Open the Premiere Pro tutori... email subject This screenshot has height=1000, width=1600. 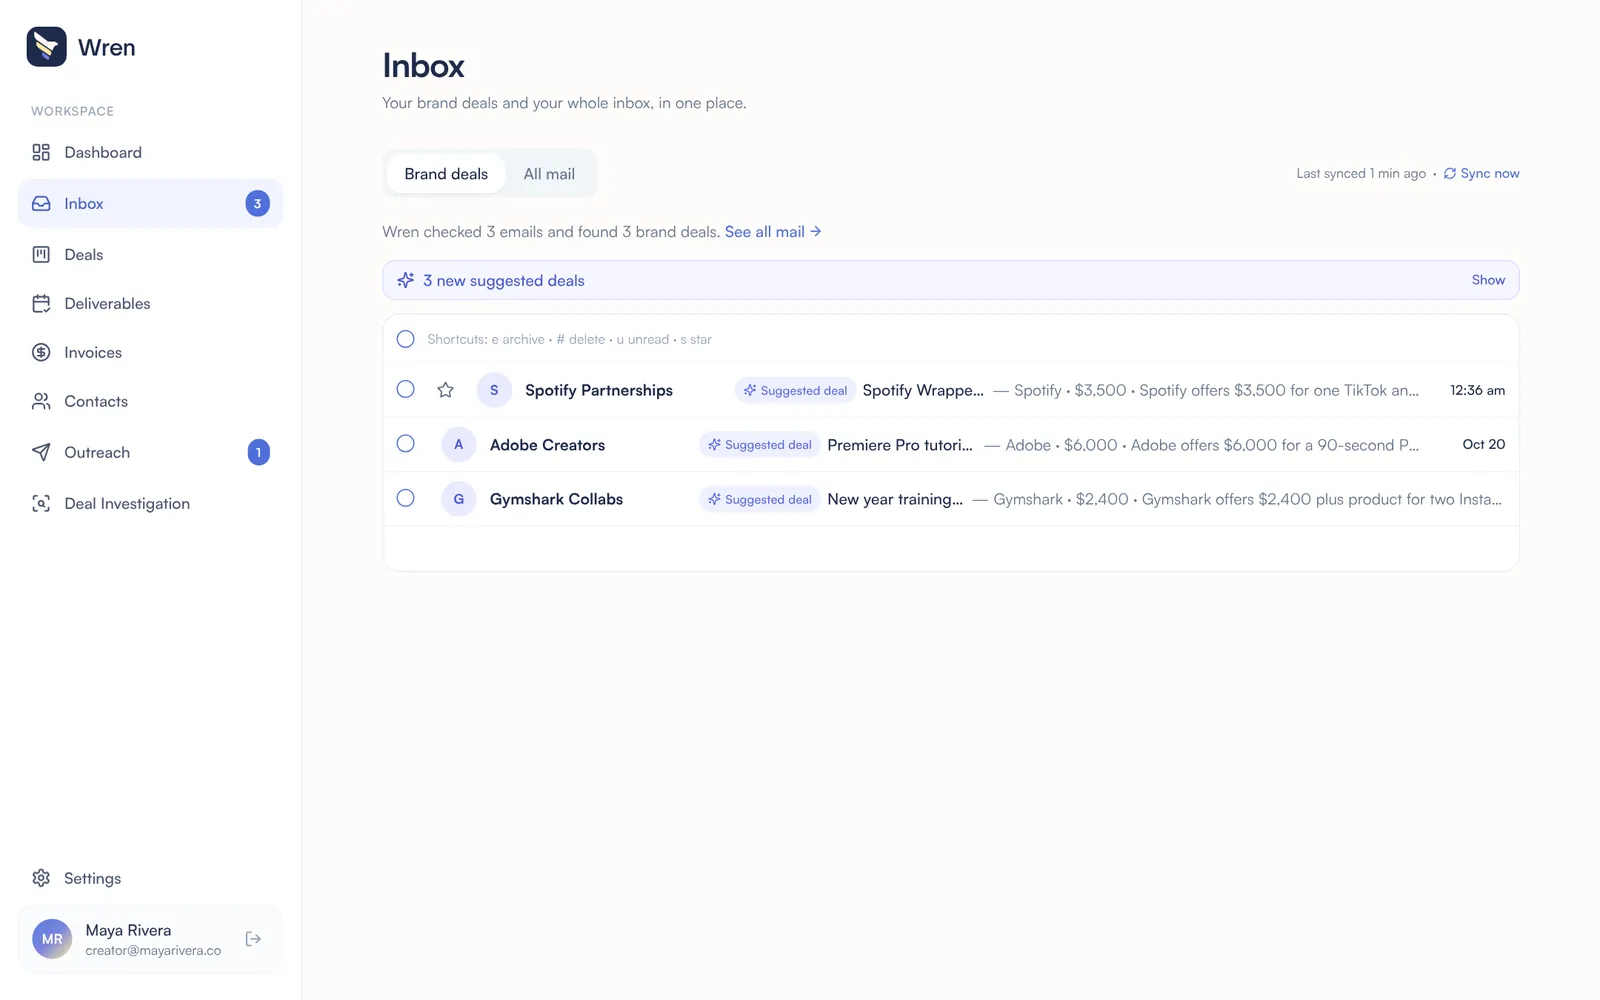pyautogui.click(x=900, y=445)
